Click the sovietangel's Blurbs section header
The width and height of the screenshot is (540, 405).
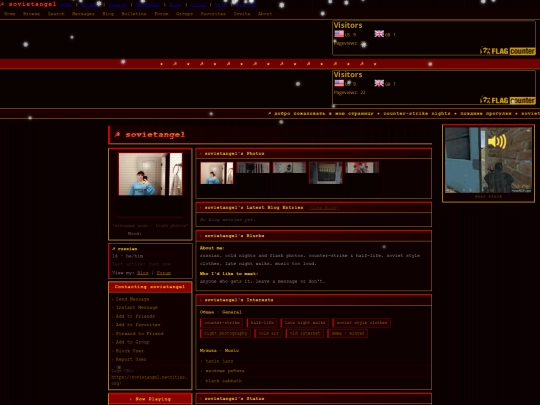coord(314,236)
